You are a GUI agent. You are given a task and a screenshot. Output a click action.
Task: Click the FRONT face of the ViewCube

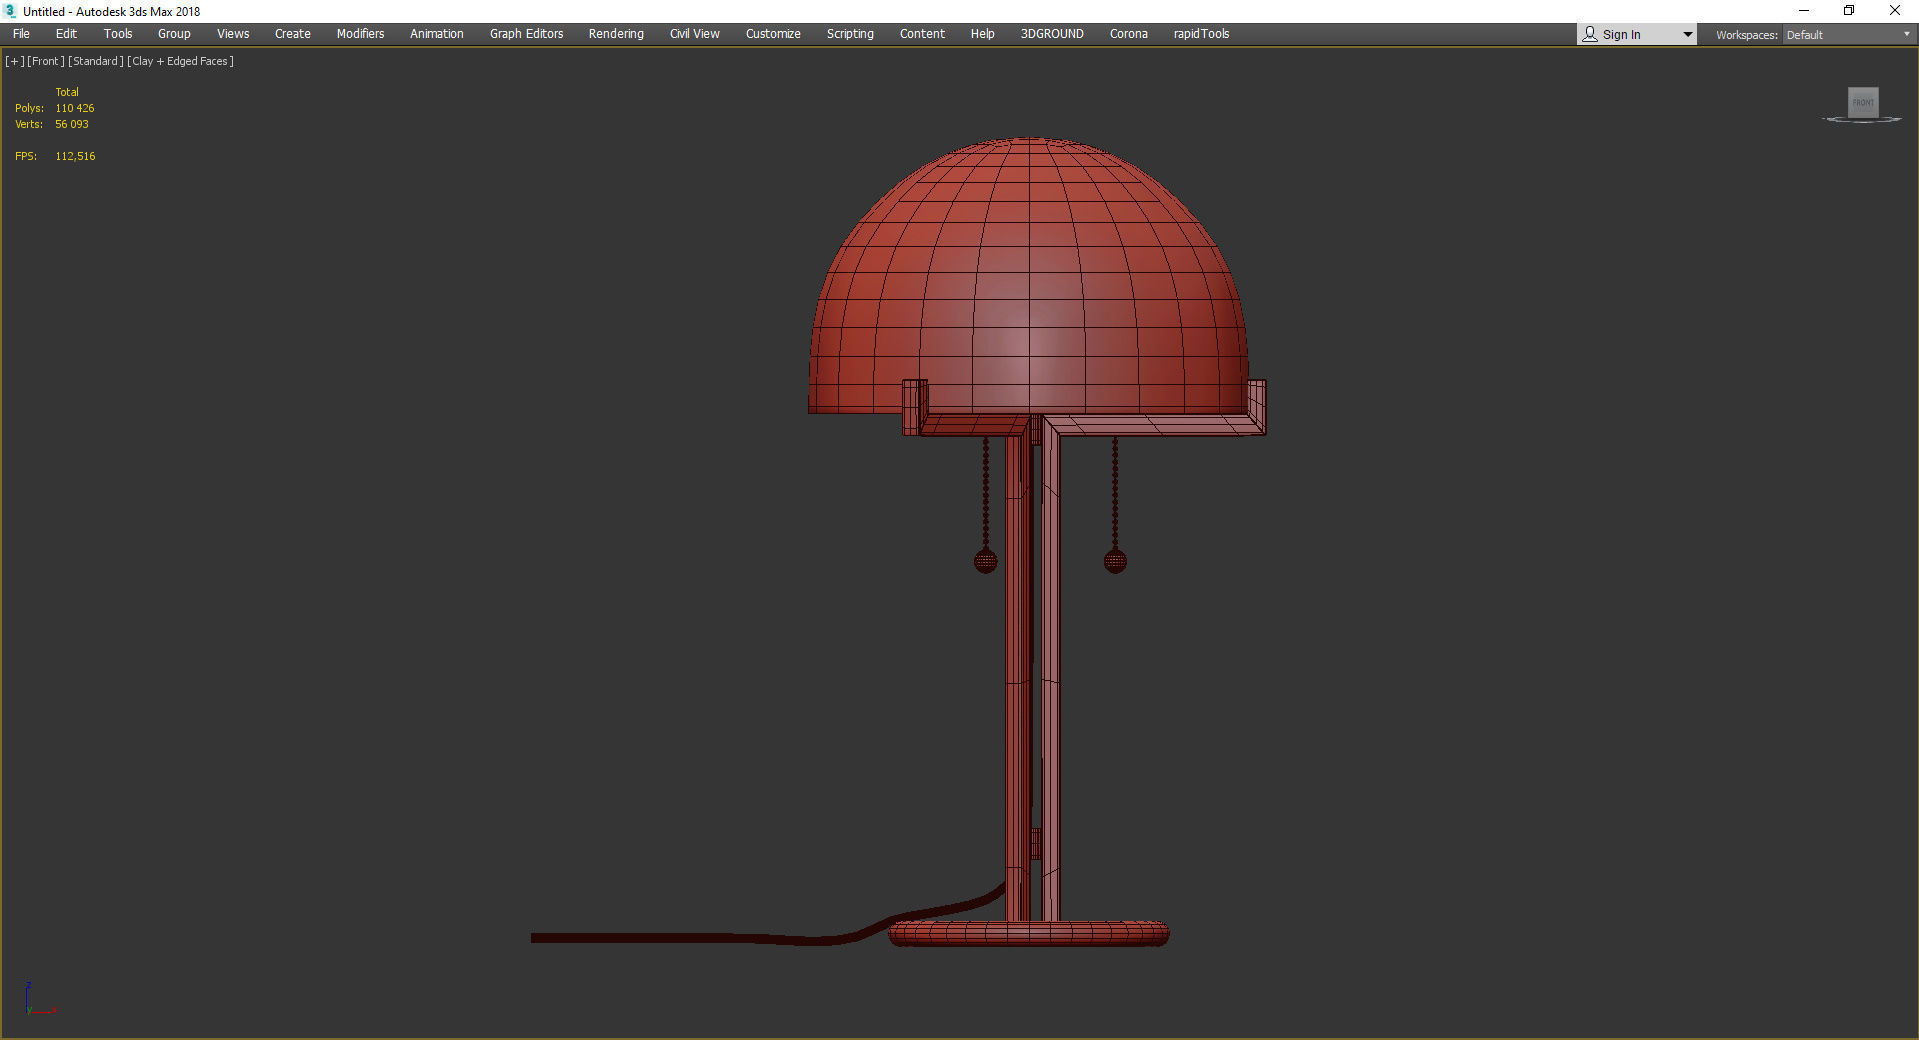1862,102
